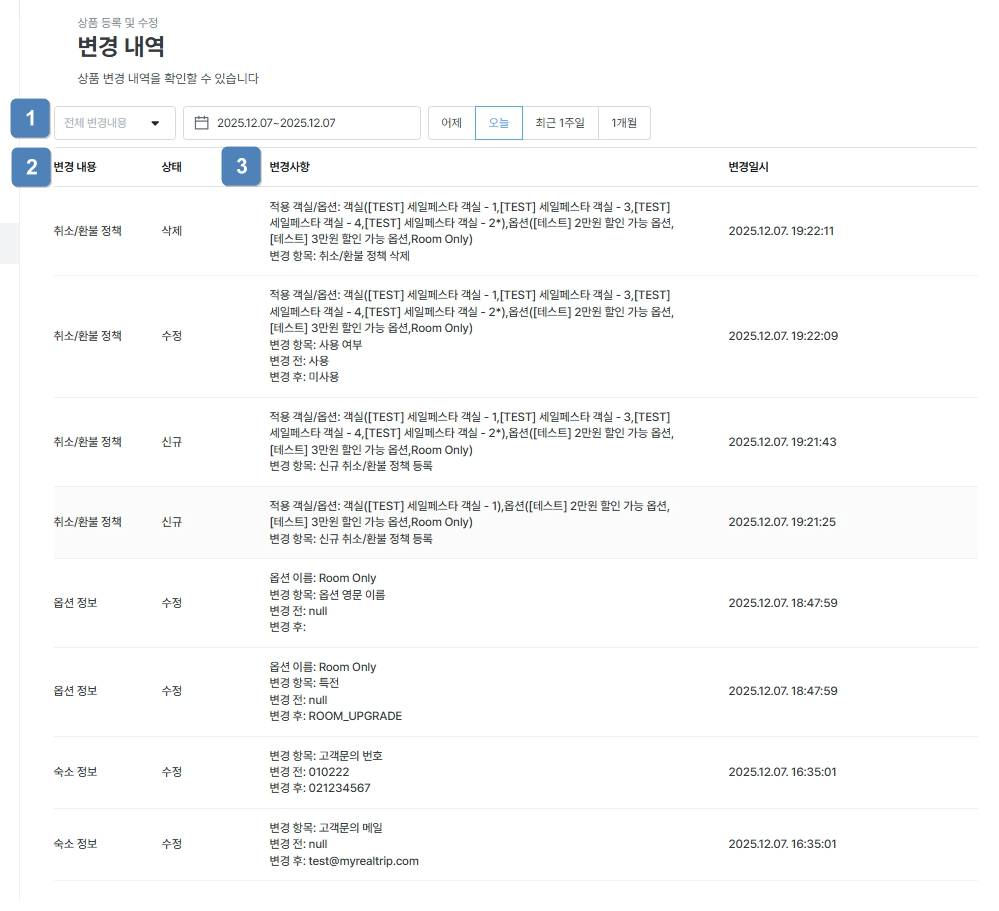Click the blue number 2 annotation badge
999x911 pixels.
click(x=31, y=167)
